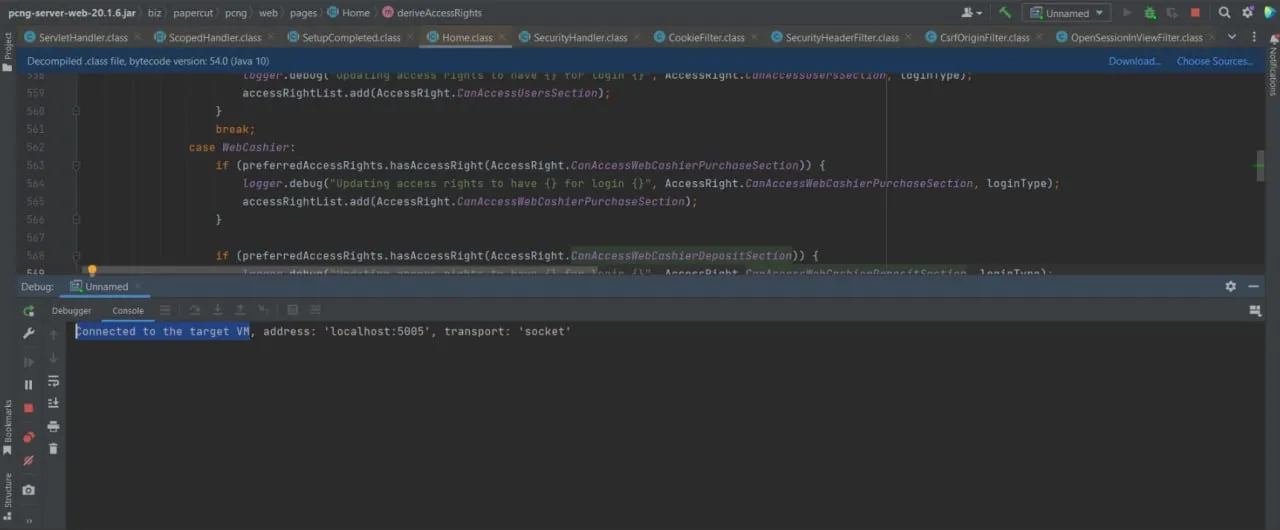Open the Bookmarks tool window
This screenshot has width=1280, height=530.
(7, 427)
